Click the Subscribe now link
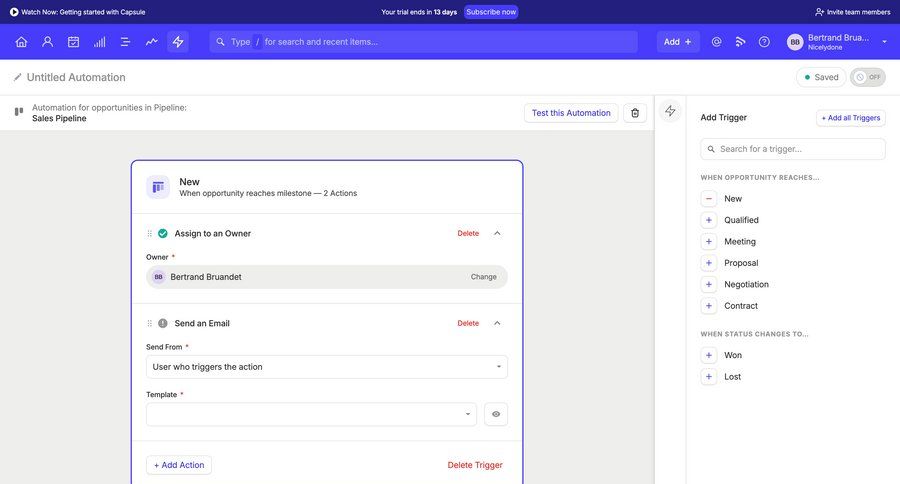Screen dimensions: 900x484 (x=491, y=12)
